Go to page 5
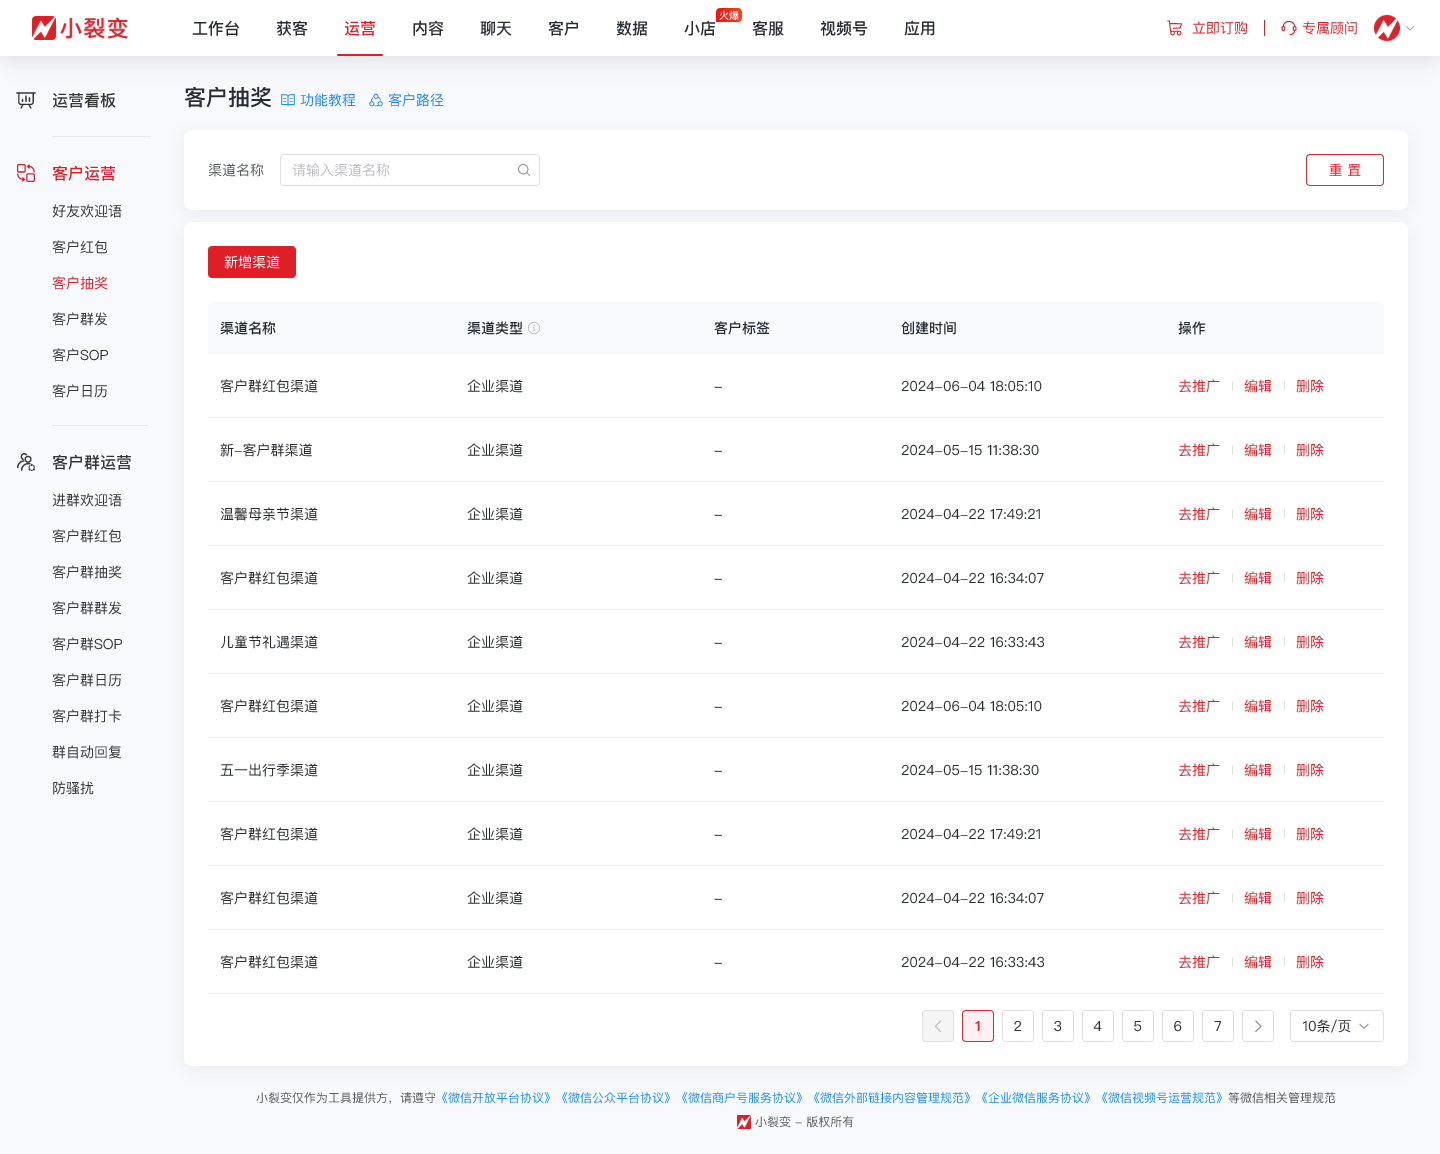 coord(1138,1026)
